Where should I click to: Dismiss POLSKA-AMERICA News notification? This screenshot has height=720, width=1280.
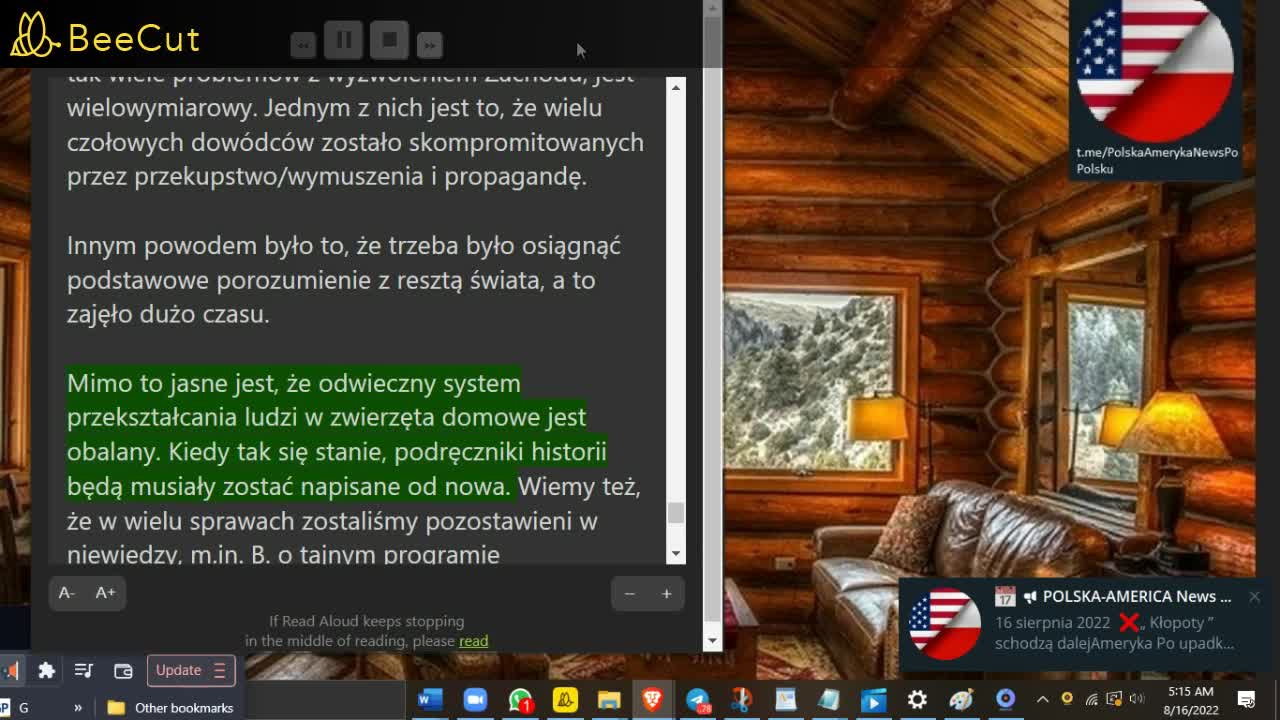point(1254,596)
